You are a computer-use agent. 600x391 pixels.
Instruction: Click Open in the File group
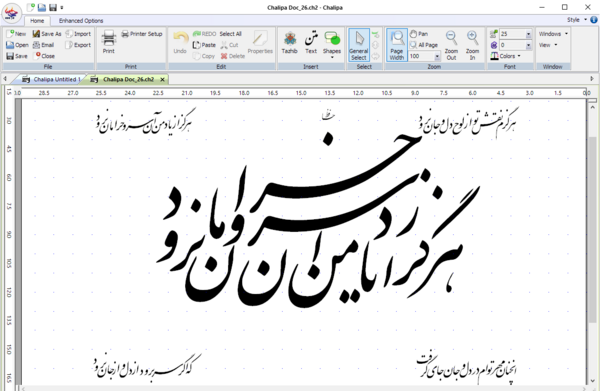pyautogui.click(x=17, y=45)
